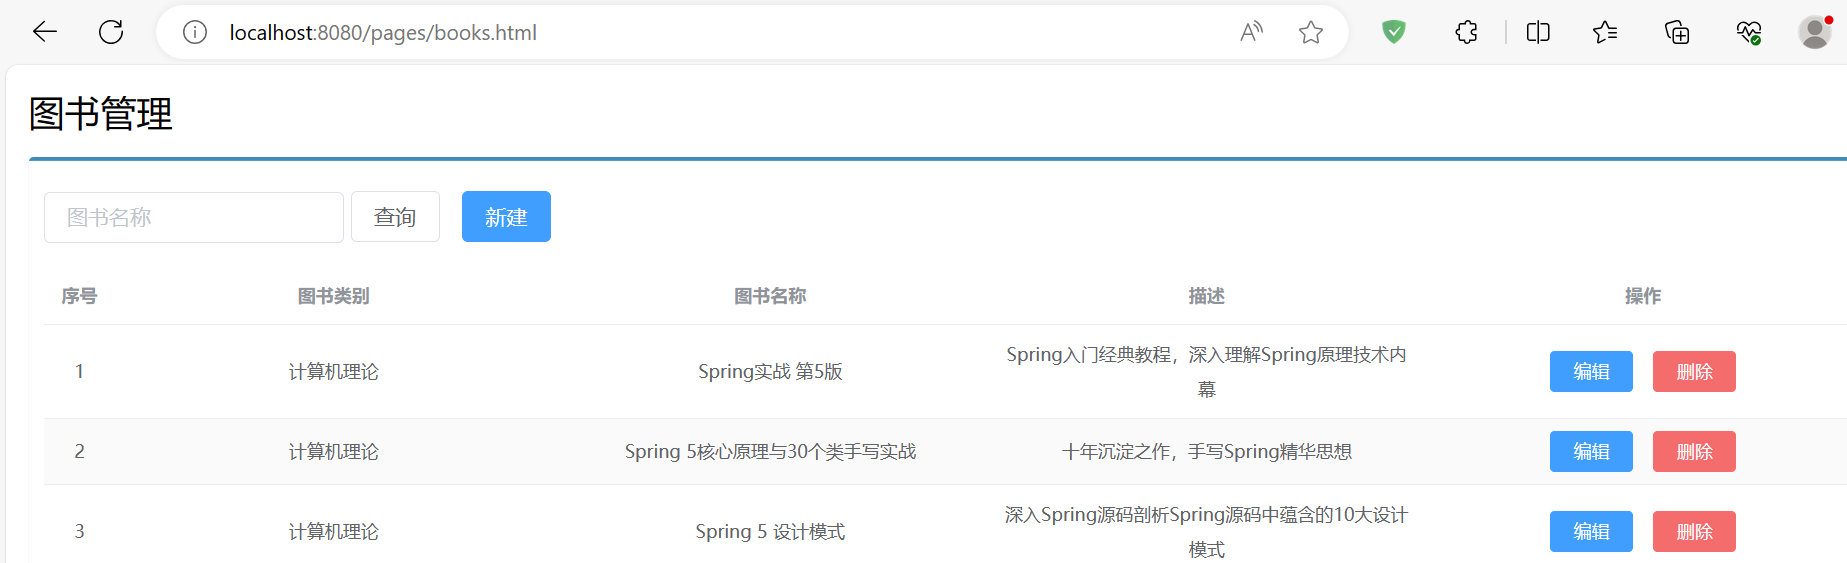Click 计算机理论 in row 2
Viewport: 1847px width, 563px height.
click(334, 451)
